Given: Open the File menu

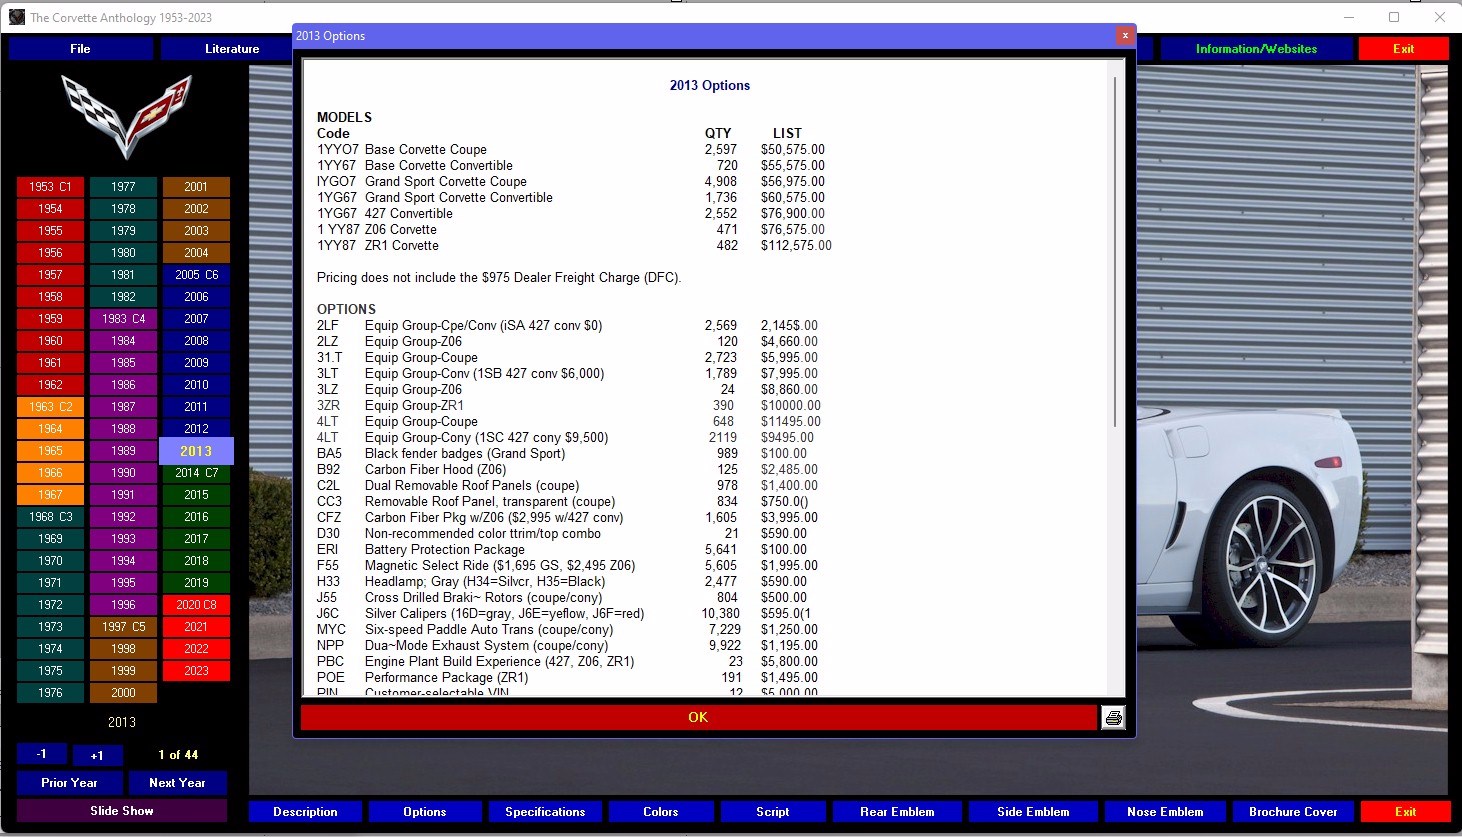Looking at the screenshot, I should click(81, 48).
